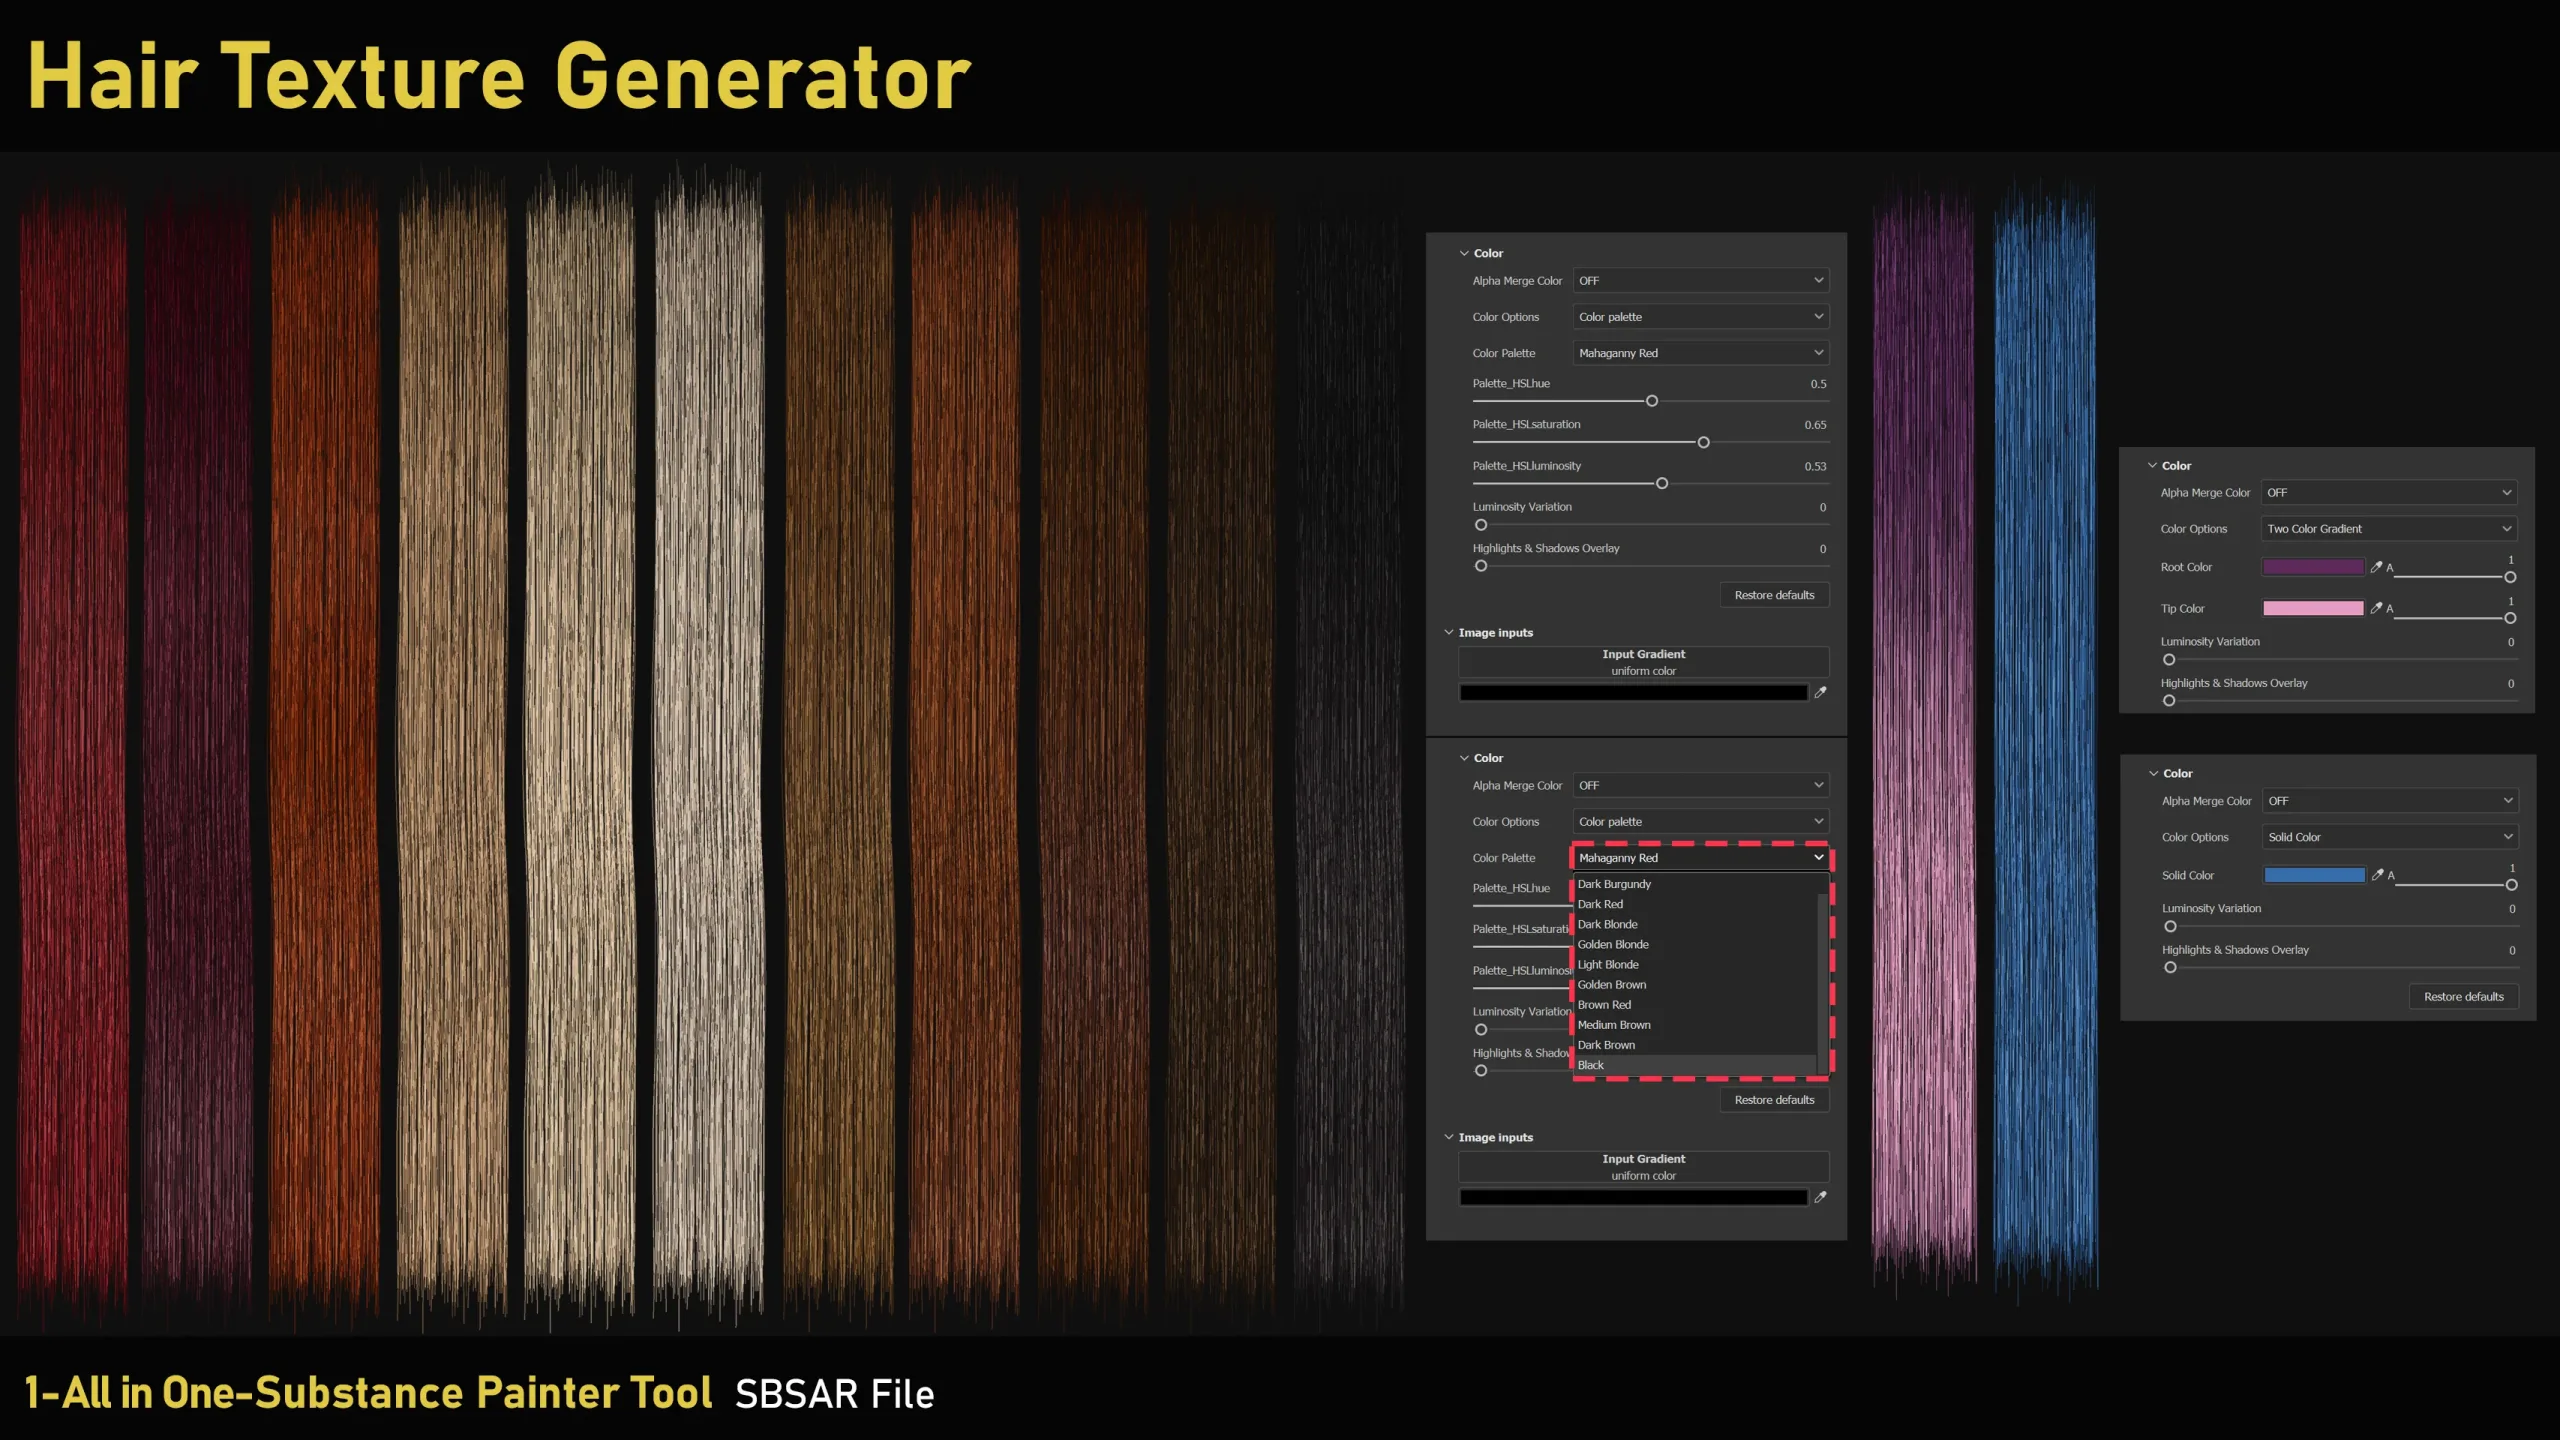2560x1440 pixels.
Task: Click the purple Root Color swatch
Action: tap(2313, 567)
